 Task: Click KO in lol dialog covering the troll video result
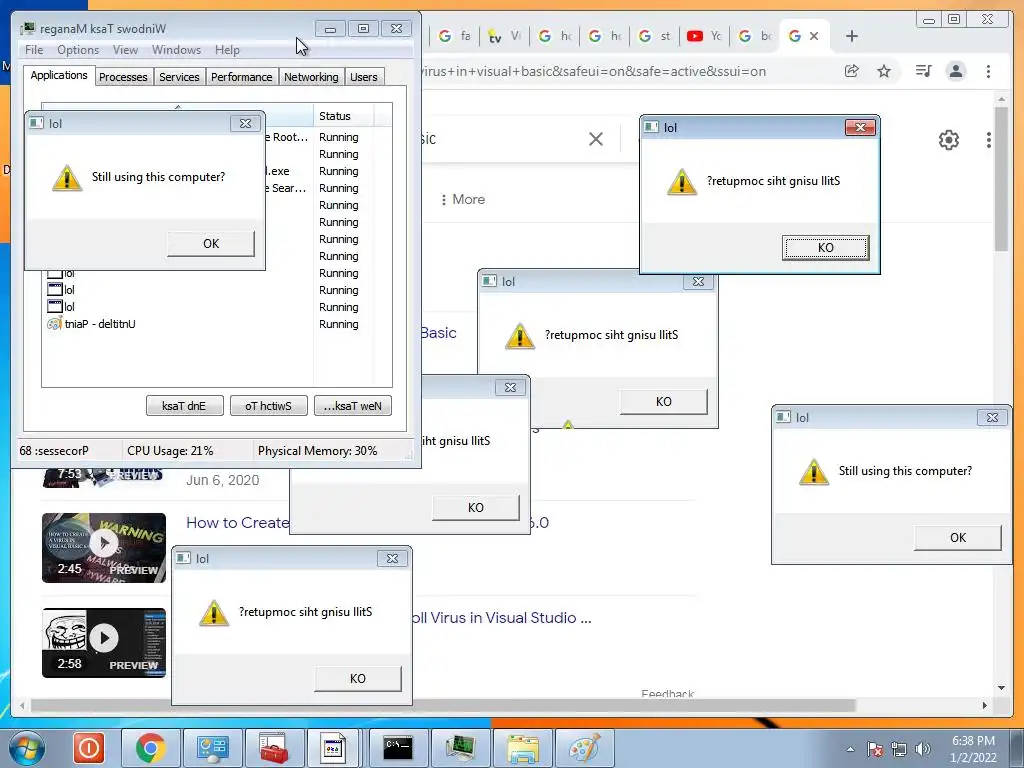point(357,679)
